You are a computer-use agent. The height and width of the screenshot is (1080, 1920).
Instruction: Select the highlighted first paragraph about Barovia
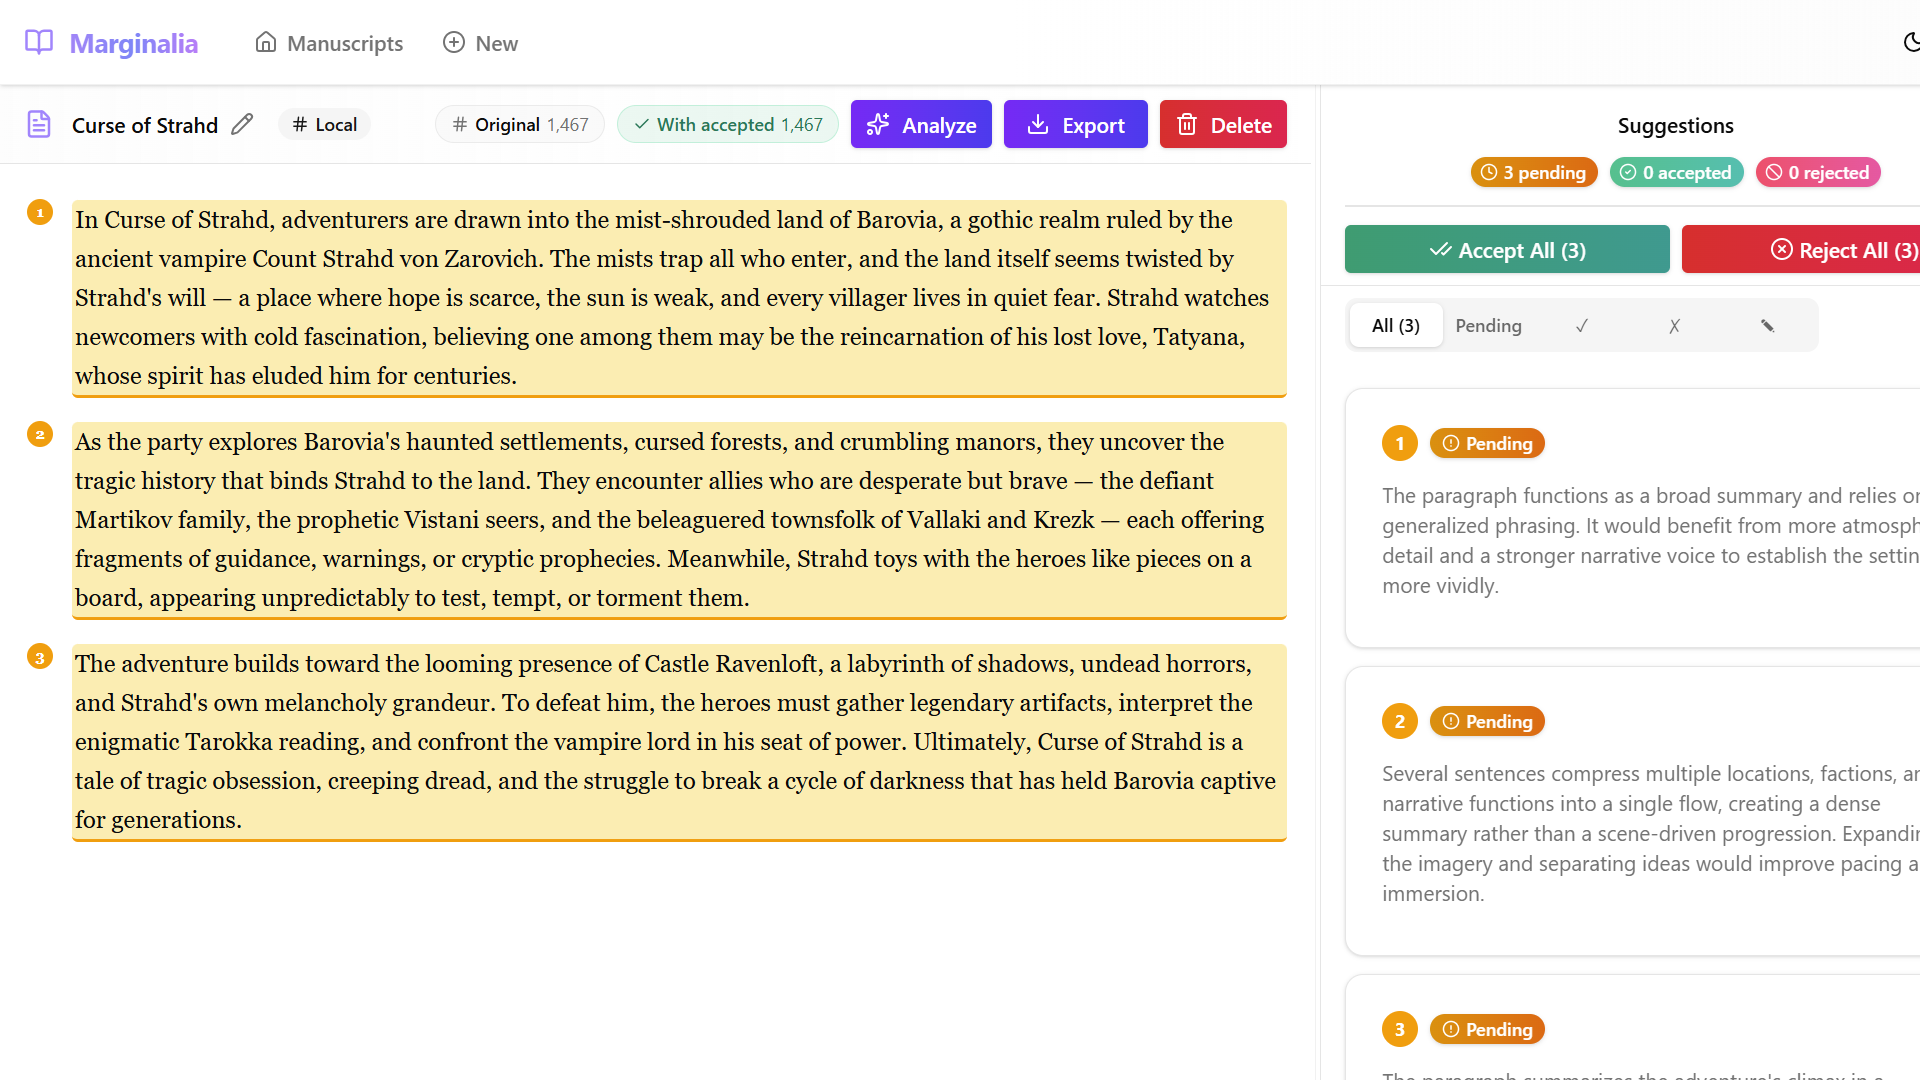679,298
